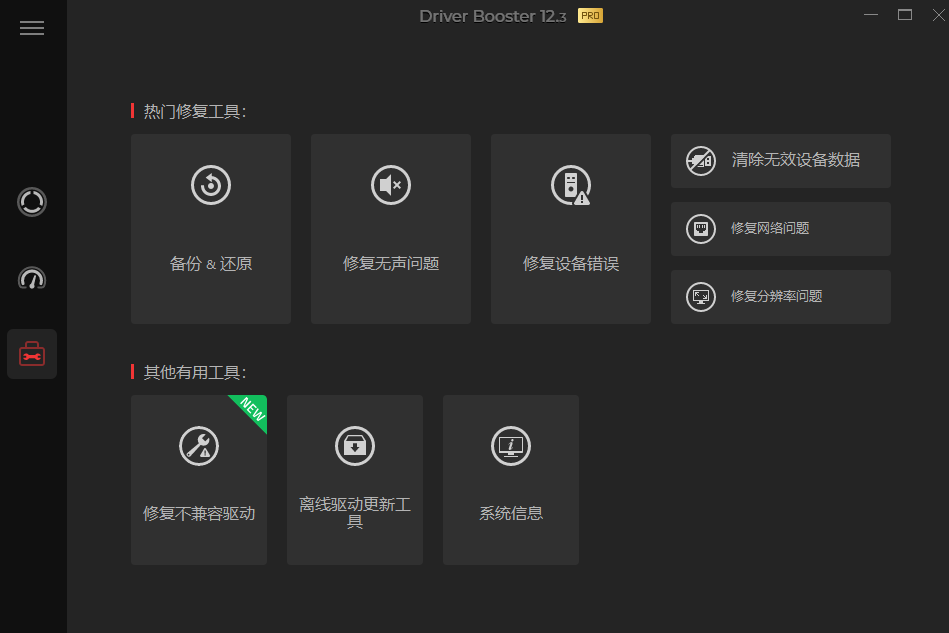Open the hamburger menu
Viewport: 949px width, 633px height.
[x=31, y=28]
